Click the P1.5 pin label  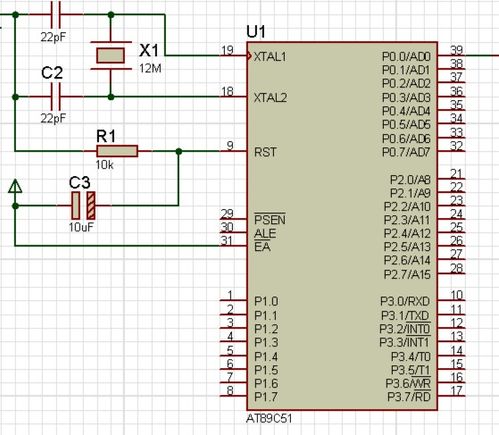[266, 370]
